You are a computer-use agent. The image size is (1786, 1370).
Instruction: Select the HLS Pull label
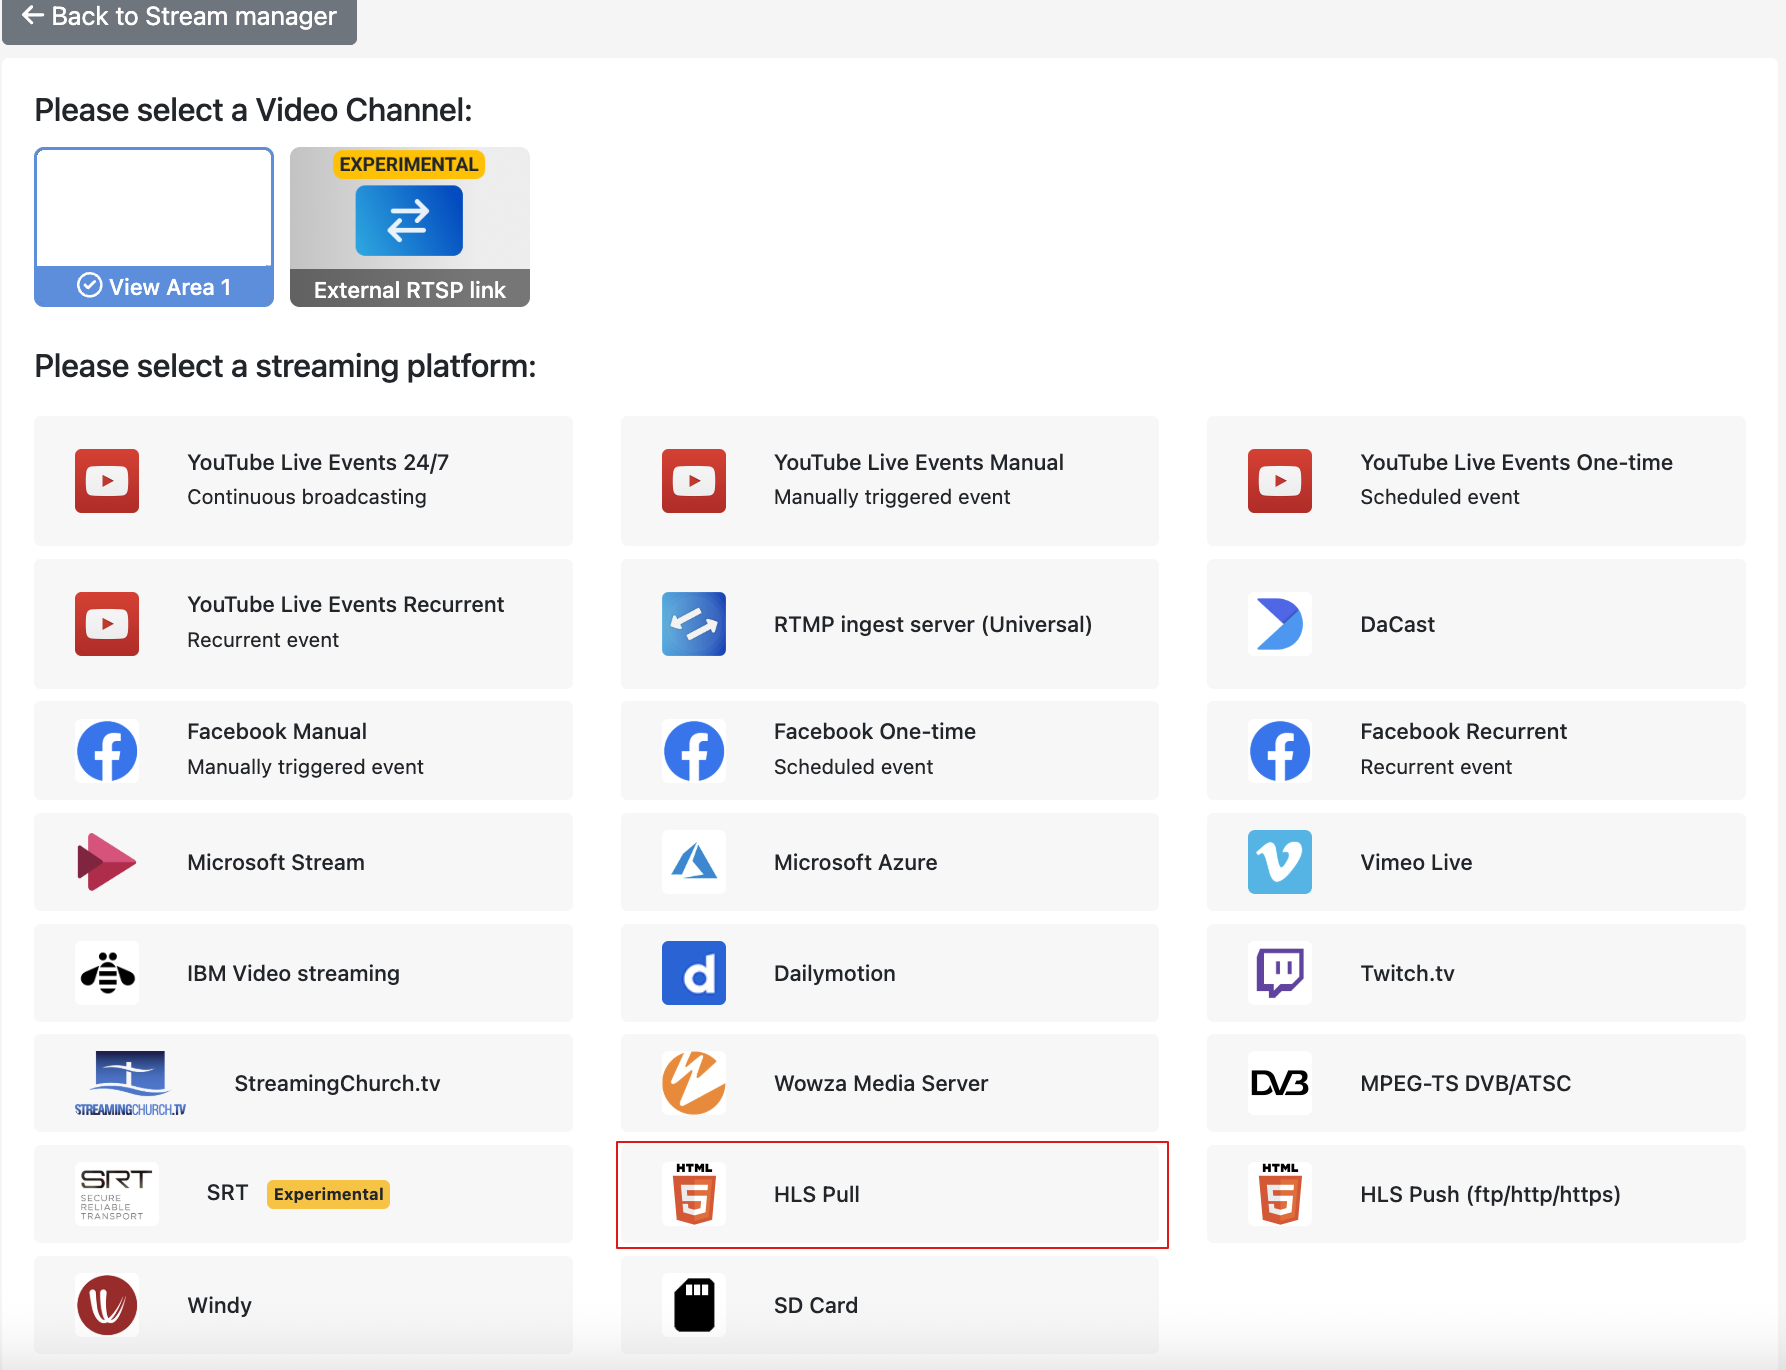point(817,1195)
